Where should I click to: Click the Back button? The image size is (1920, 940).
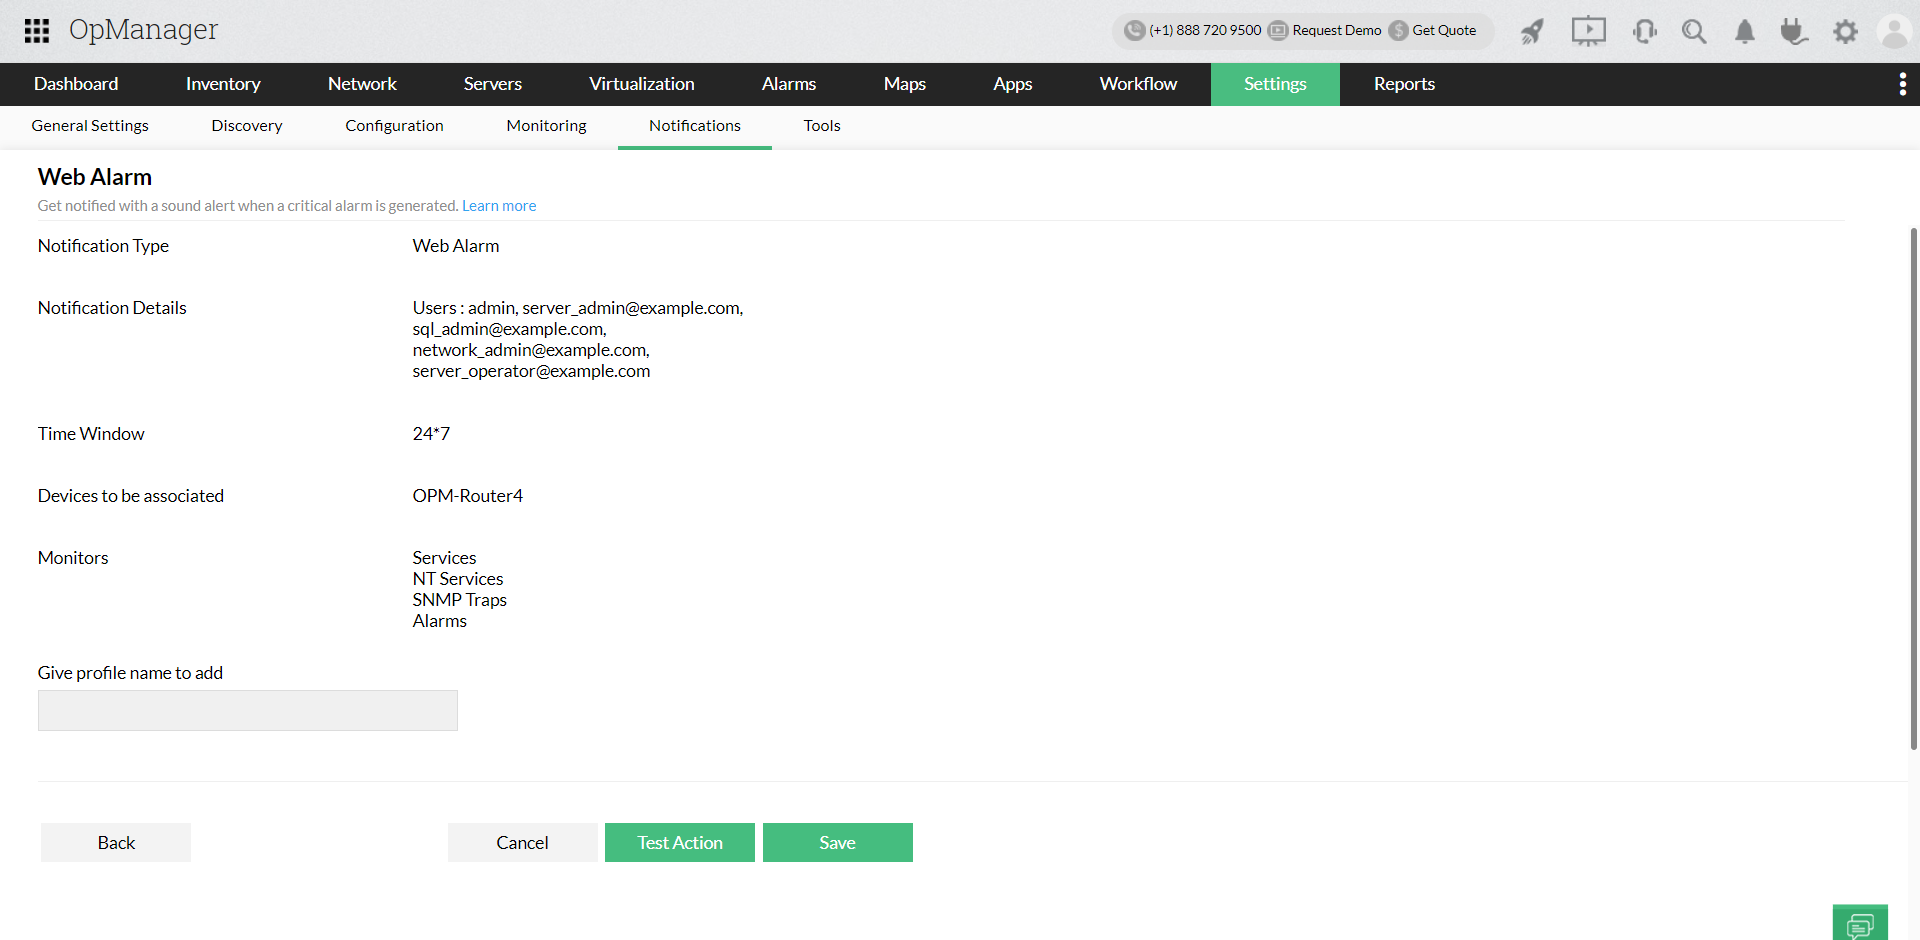(116, 843)
